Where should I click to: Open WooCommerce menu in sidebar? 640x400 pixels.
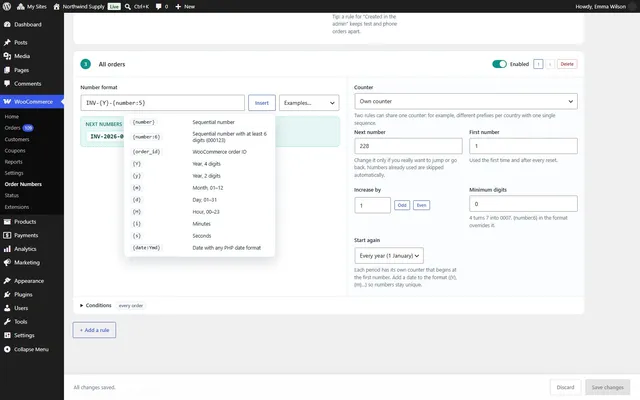pyautogui.click(x=32, y=102)
